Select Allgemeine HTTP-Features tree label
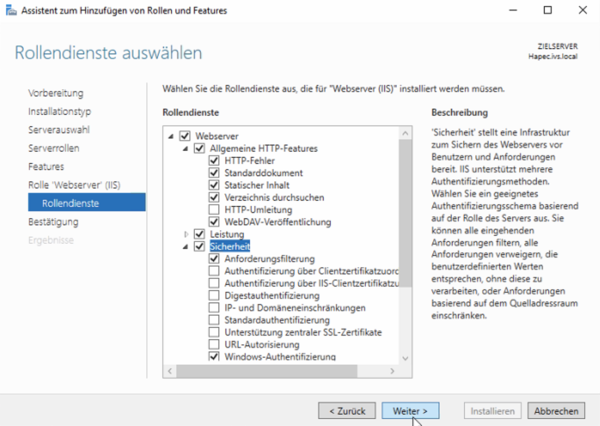600x426 pixels. coord(264,148)
